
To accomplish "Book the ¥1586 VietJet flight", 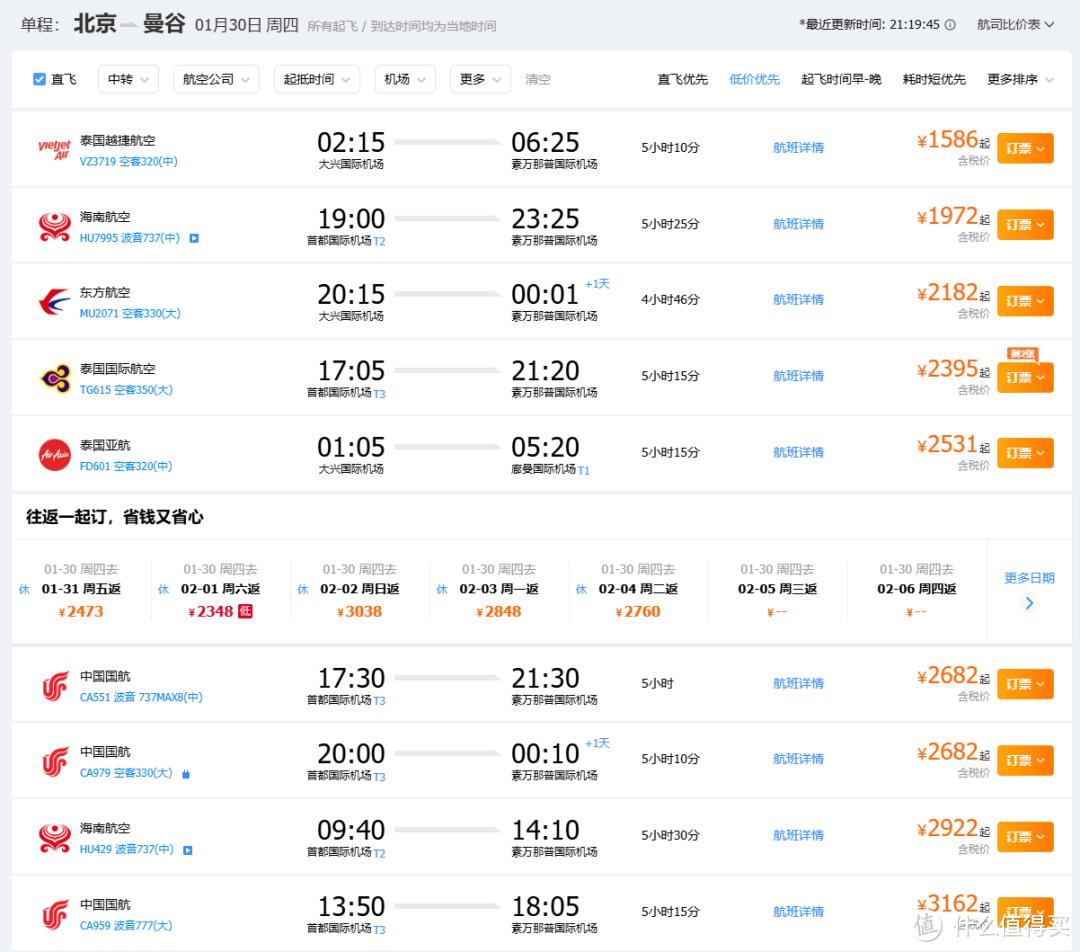I will click(1025, 148).
